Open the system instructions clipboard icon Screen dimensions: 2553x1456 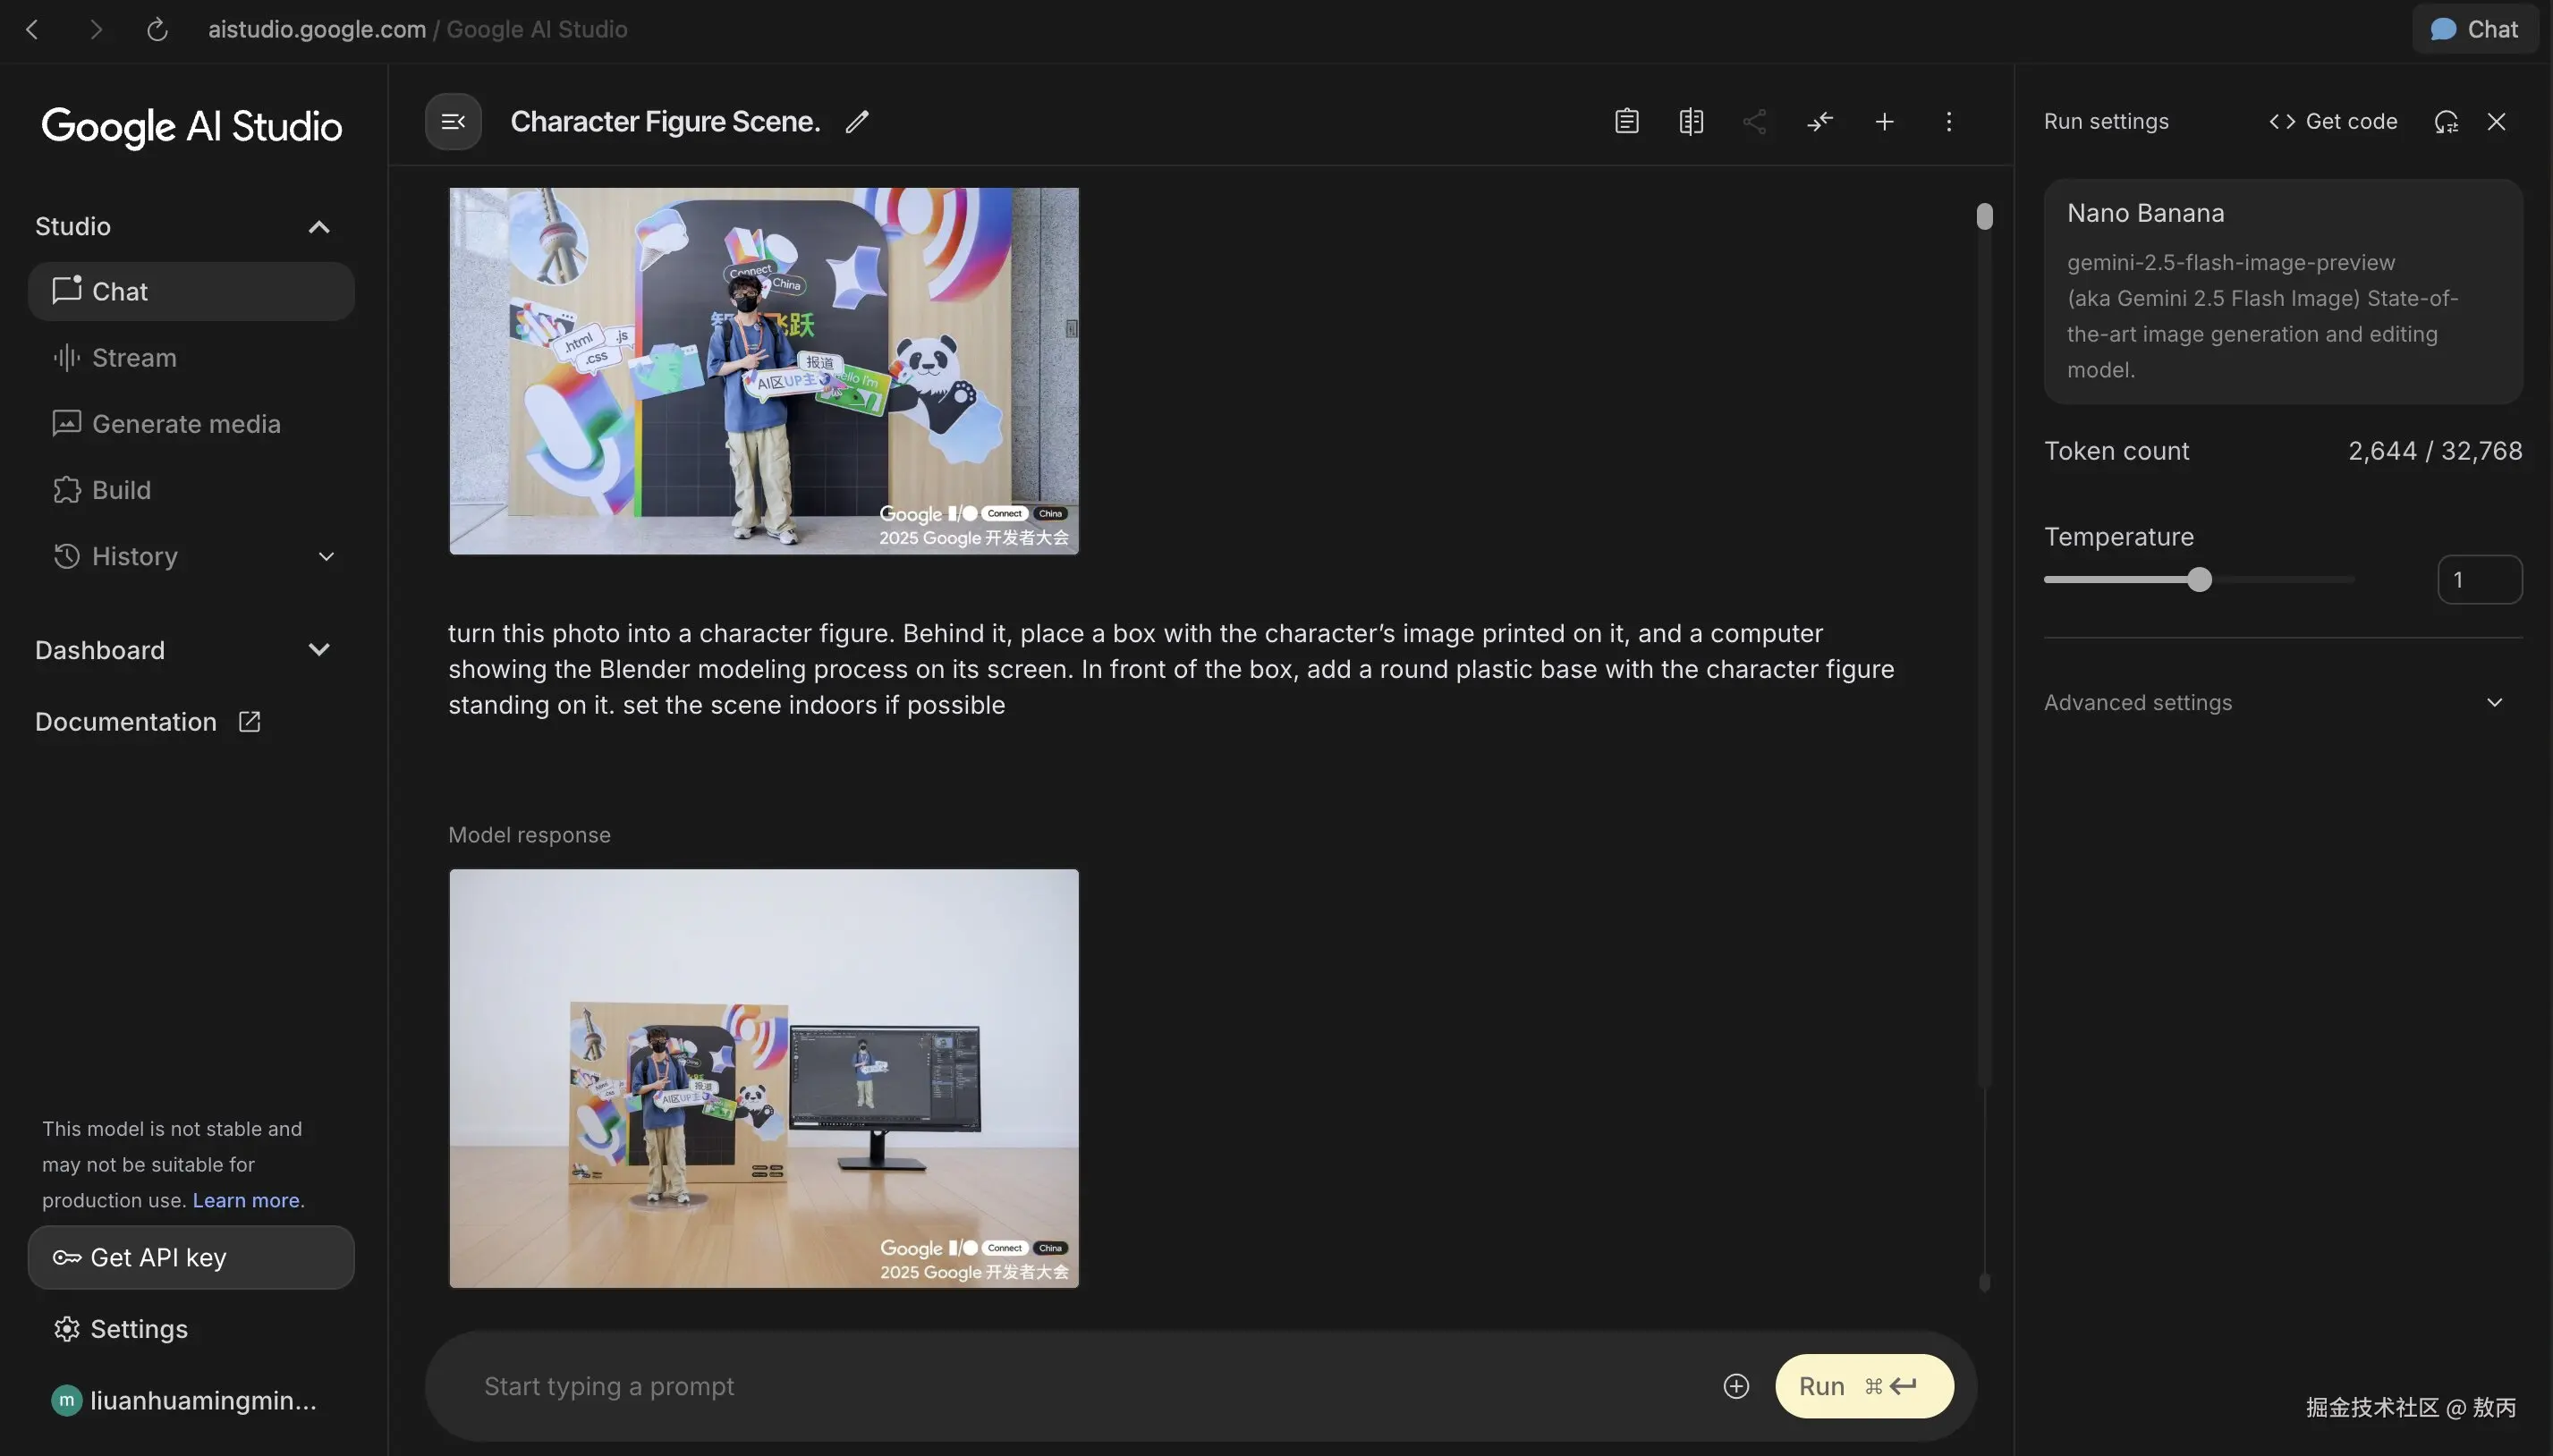(1627, 122)
